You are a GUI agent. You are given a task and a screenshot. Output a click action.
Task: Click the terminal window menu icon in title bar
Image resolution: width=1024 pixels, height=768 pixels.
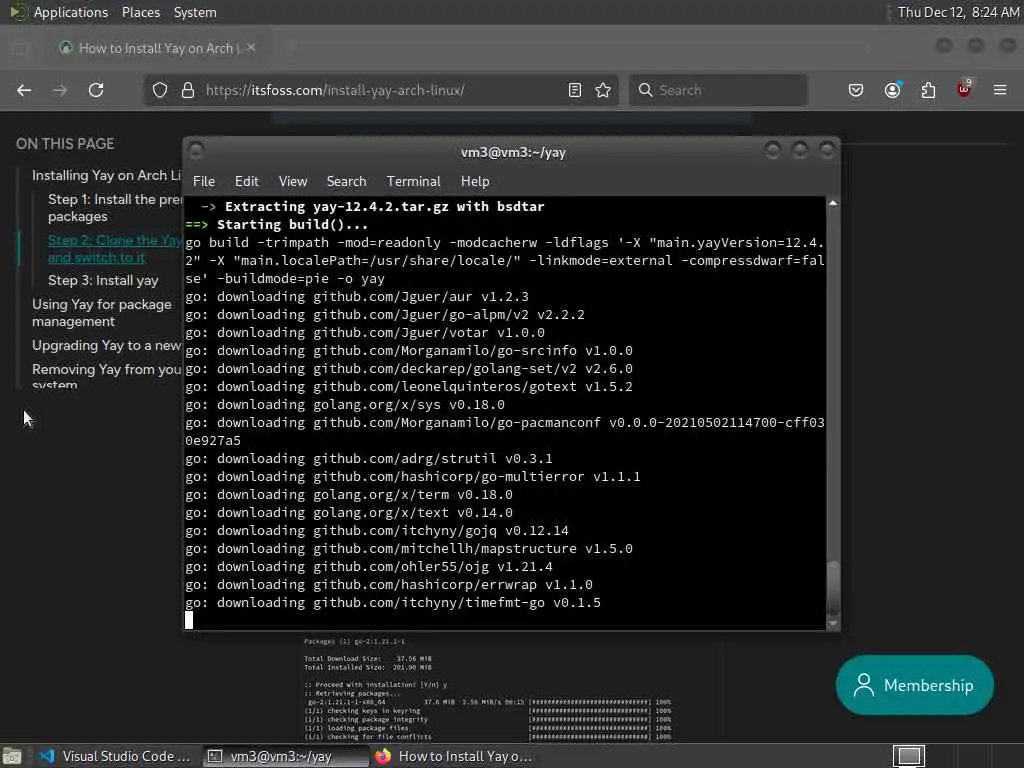196,151
